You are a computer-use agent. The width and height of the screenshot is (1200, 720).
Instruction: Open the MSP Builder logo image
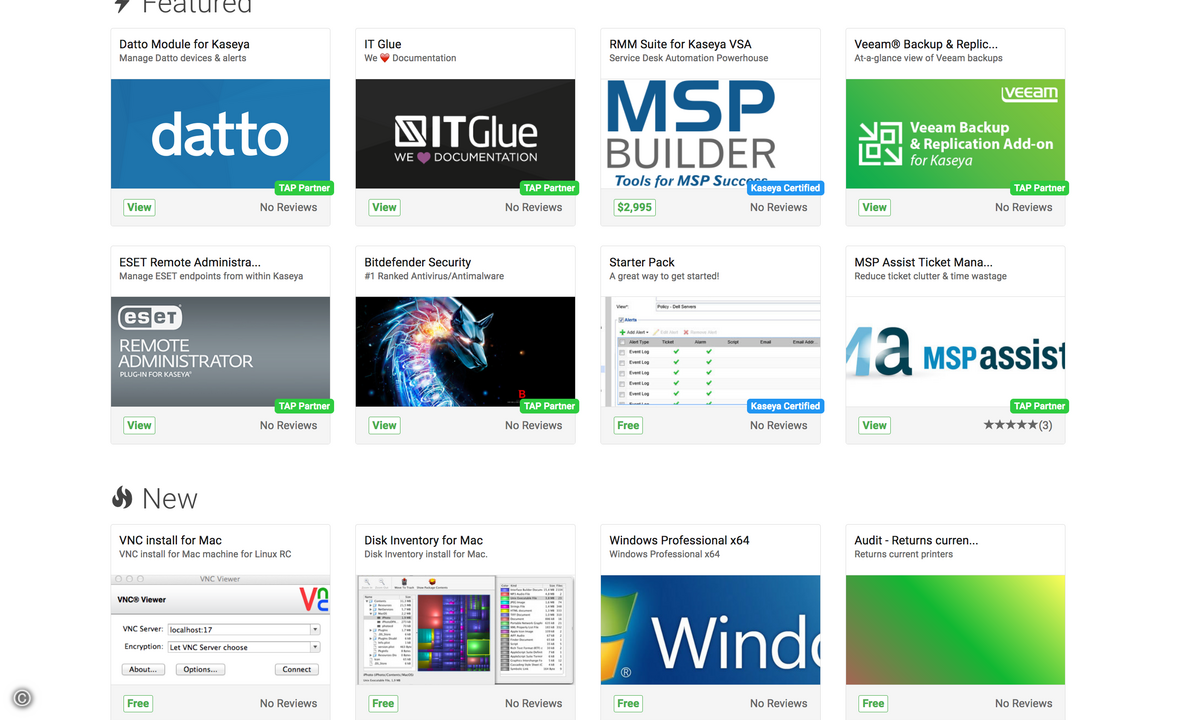[x=710, y=134]
